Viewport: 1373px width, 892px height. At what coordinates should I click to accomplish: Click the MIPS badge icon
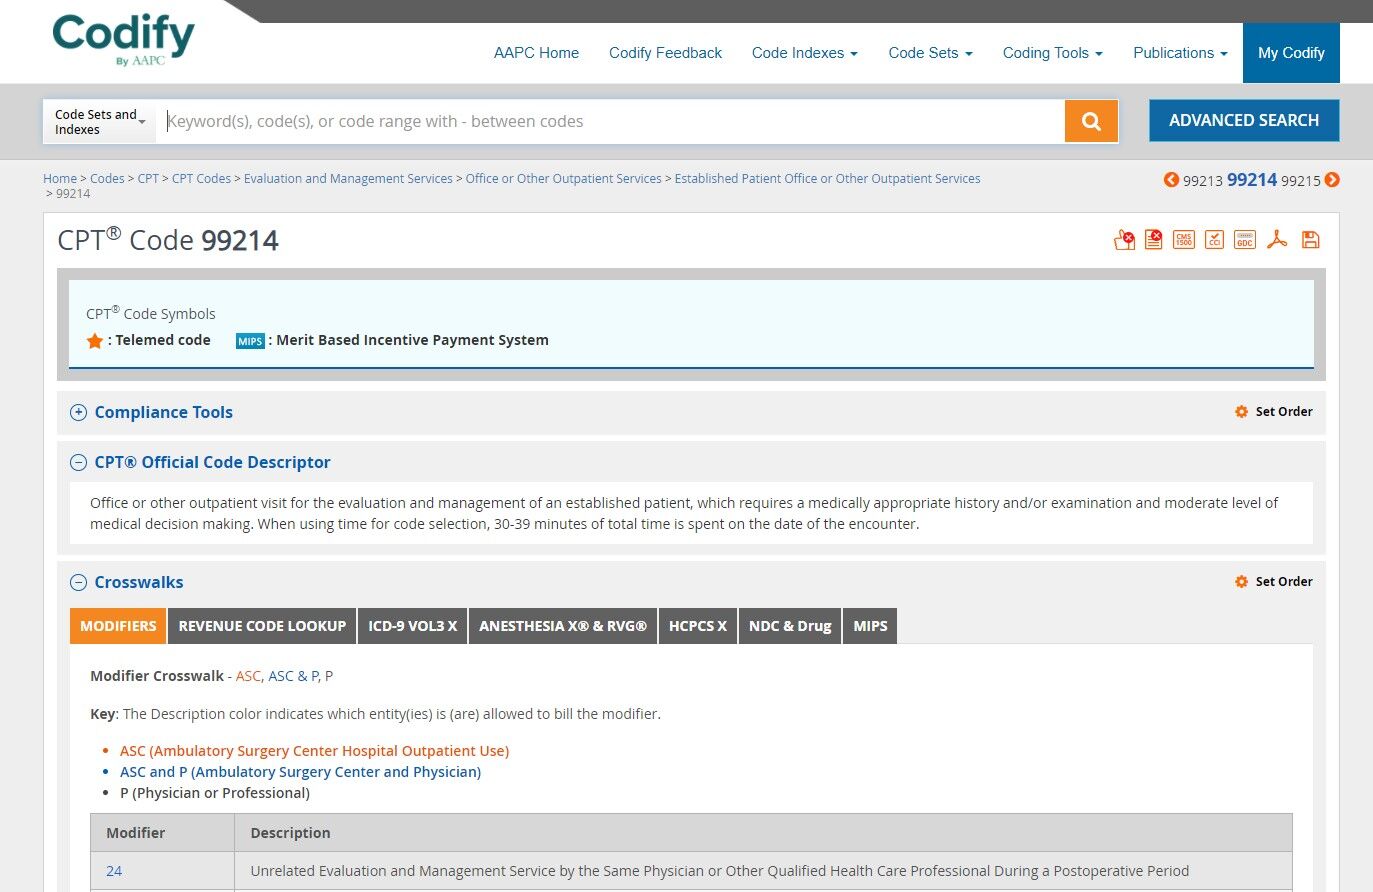[250, 341]
